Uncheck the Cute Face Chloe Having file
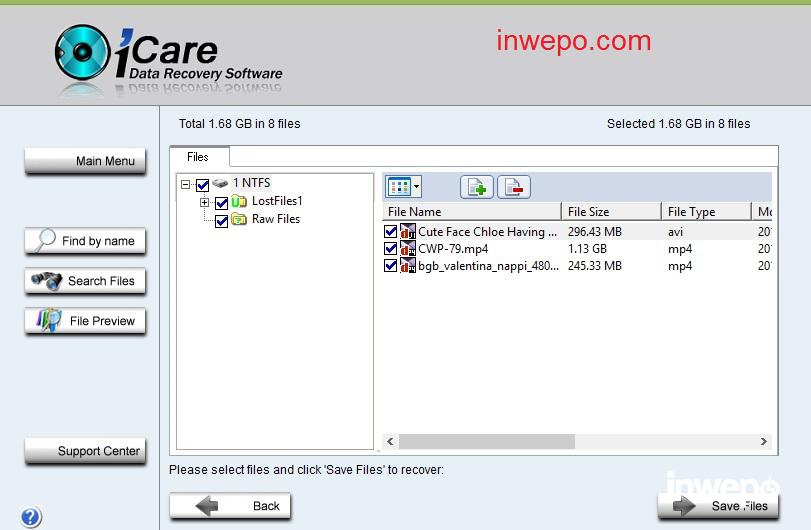Viewport: 811px width, 530px height. click(x=391, y=232)
